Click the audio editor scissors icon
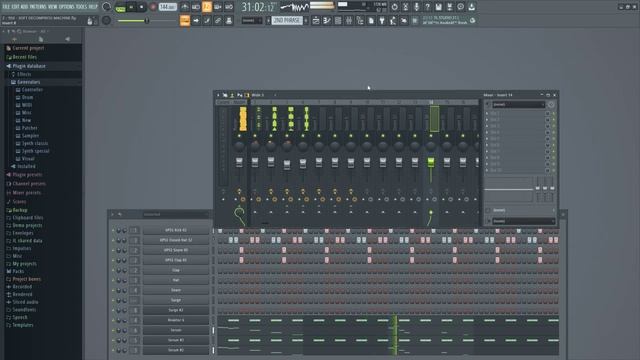640x360 pixels. point(405,7)
